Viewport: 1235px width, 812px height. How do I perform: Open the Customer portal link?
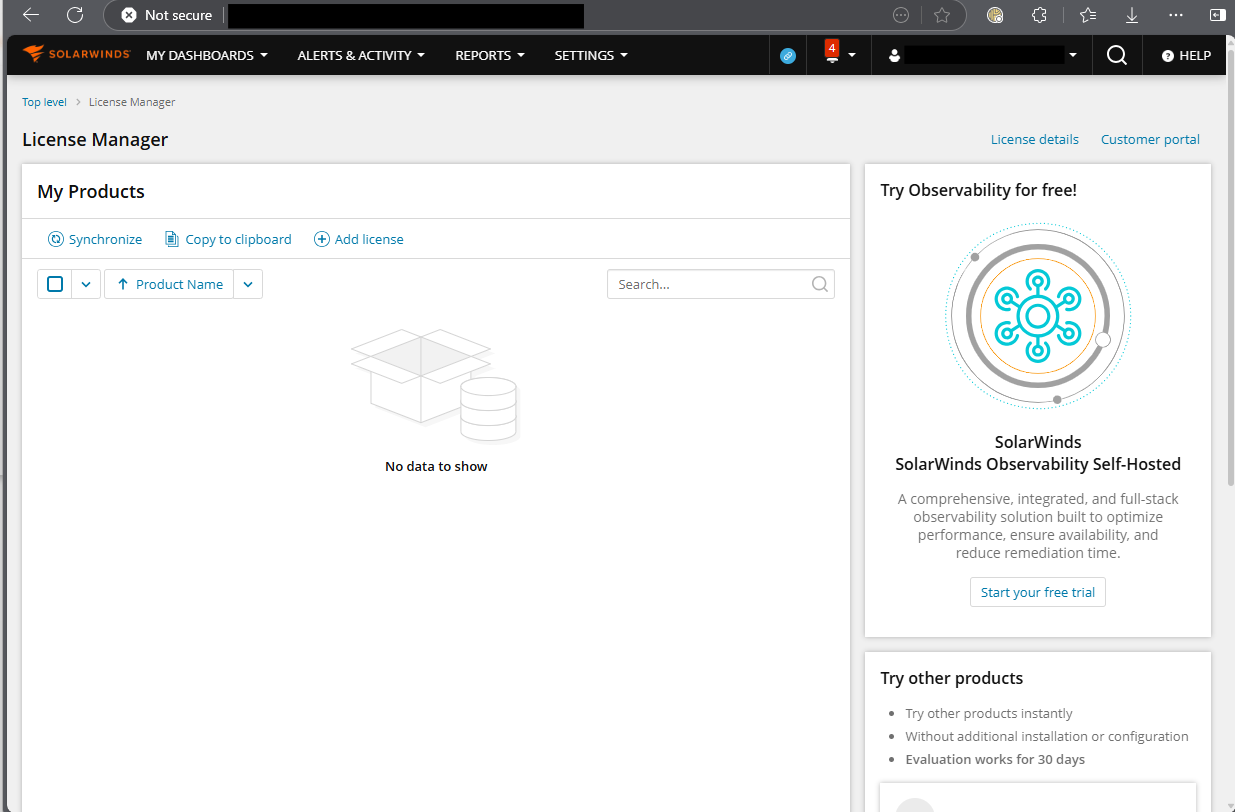tap(1150, 139)
